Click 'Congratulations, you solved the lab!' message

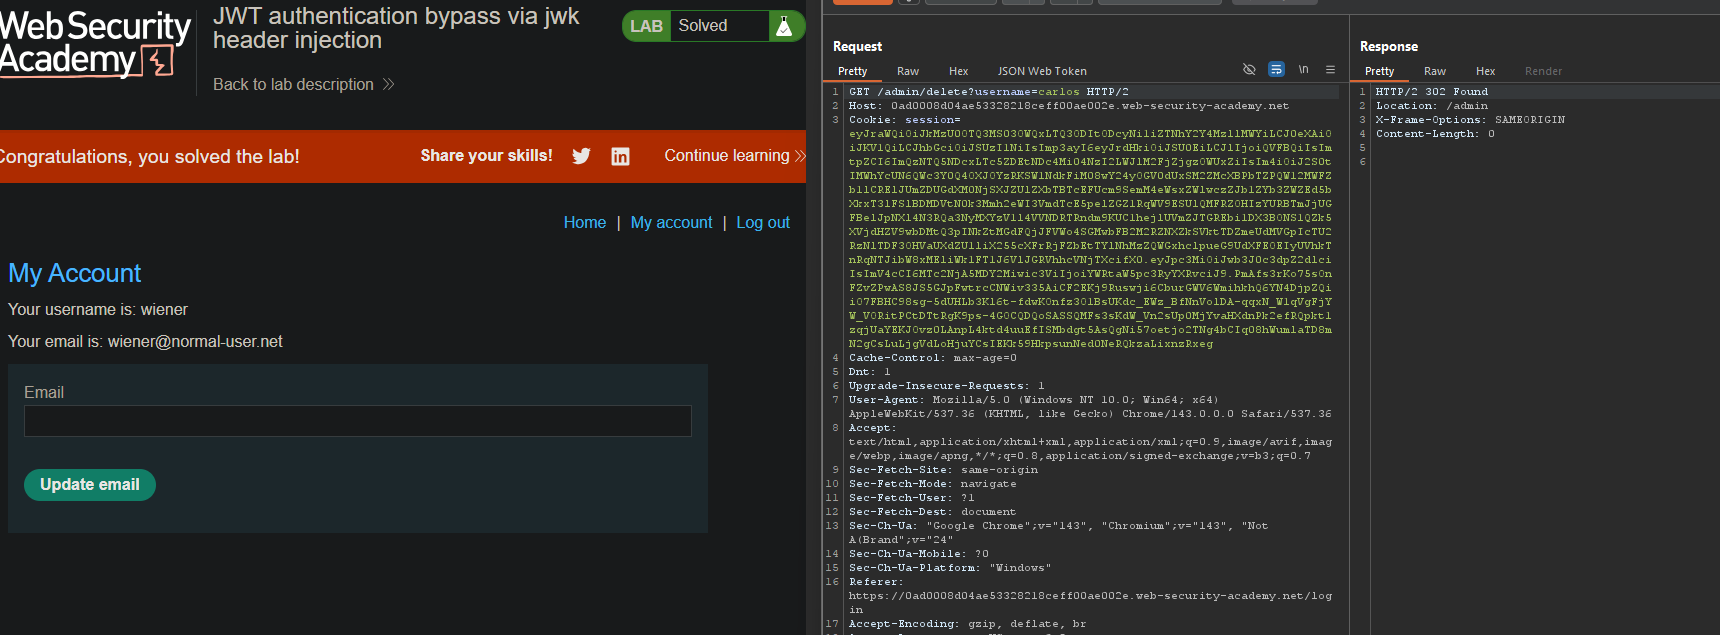click(x=150, y=157)
